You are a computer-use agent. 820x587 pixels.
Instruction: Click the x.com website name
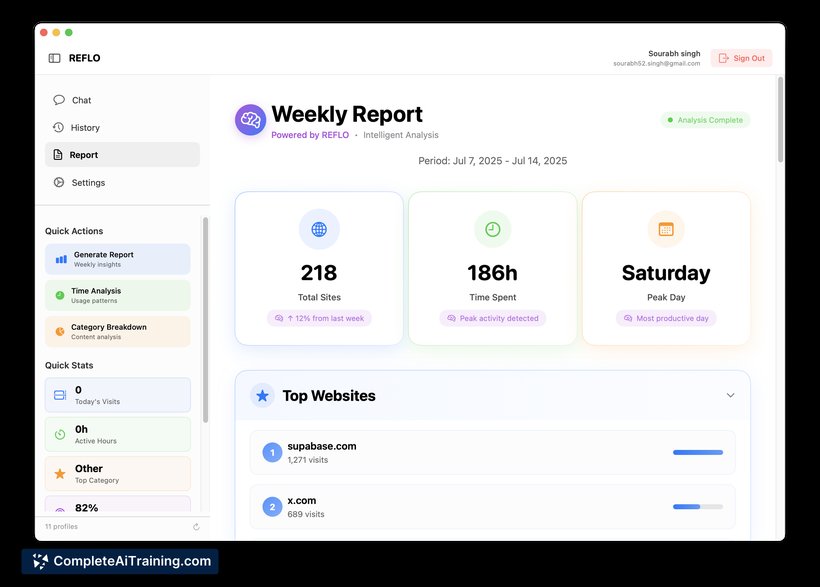[x=302, y=501]
